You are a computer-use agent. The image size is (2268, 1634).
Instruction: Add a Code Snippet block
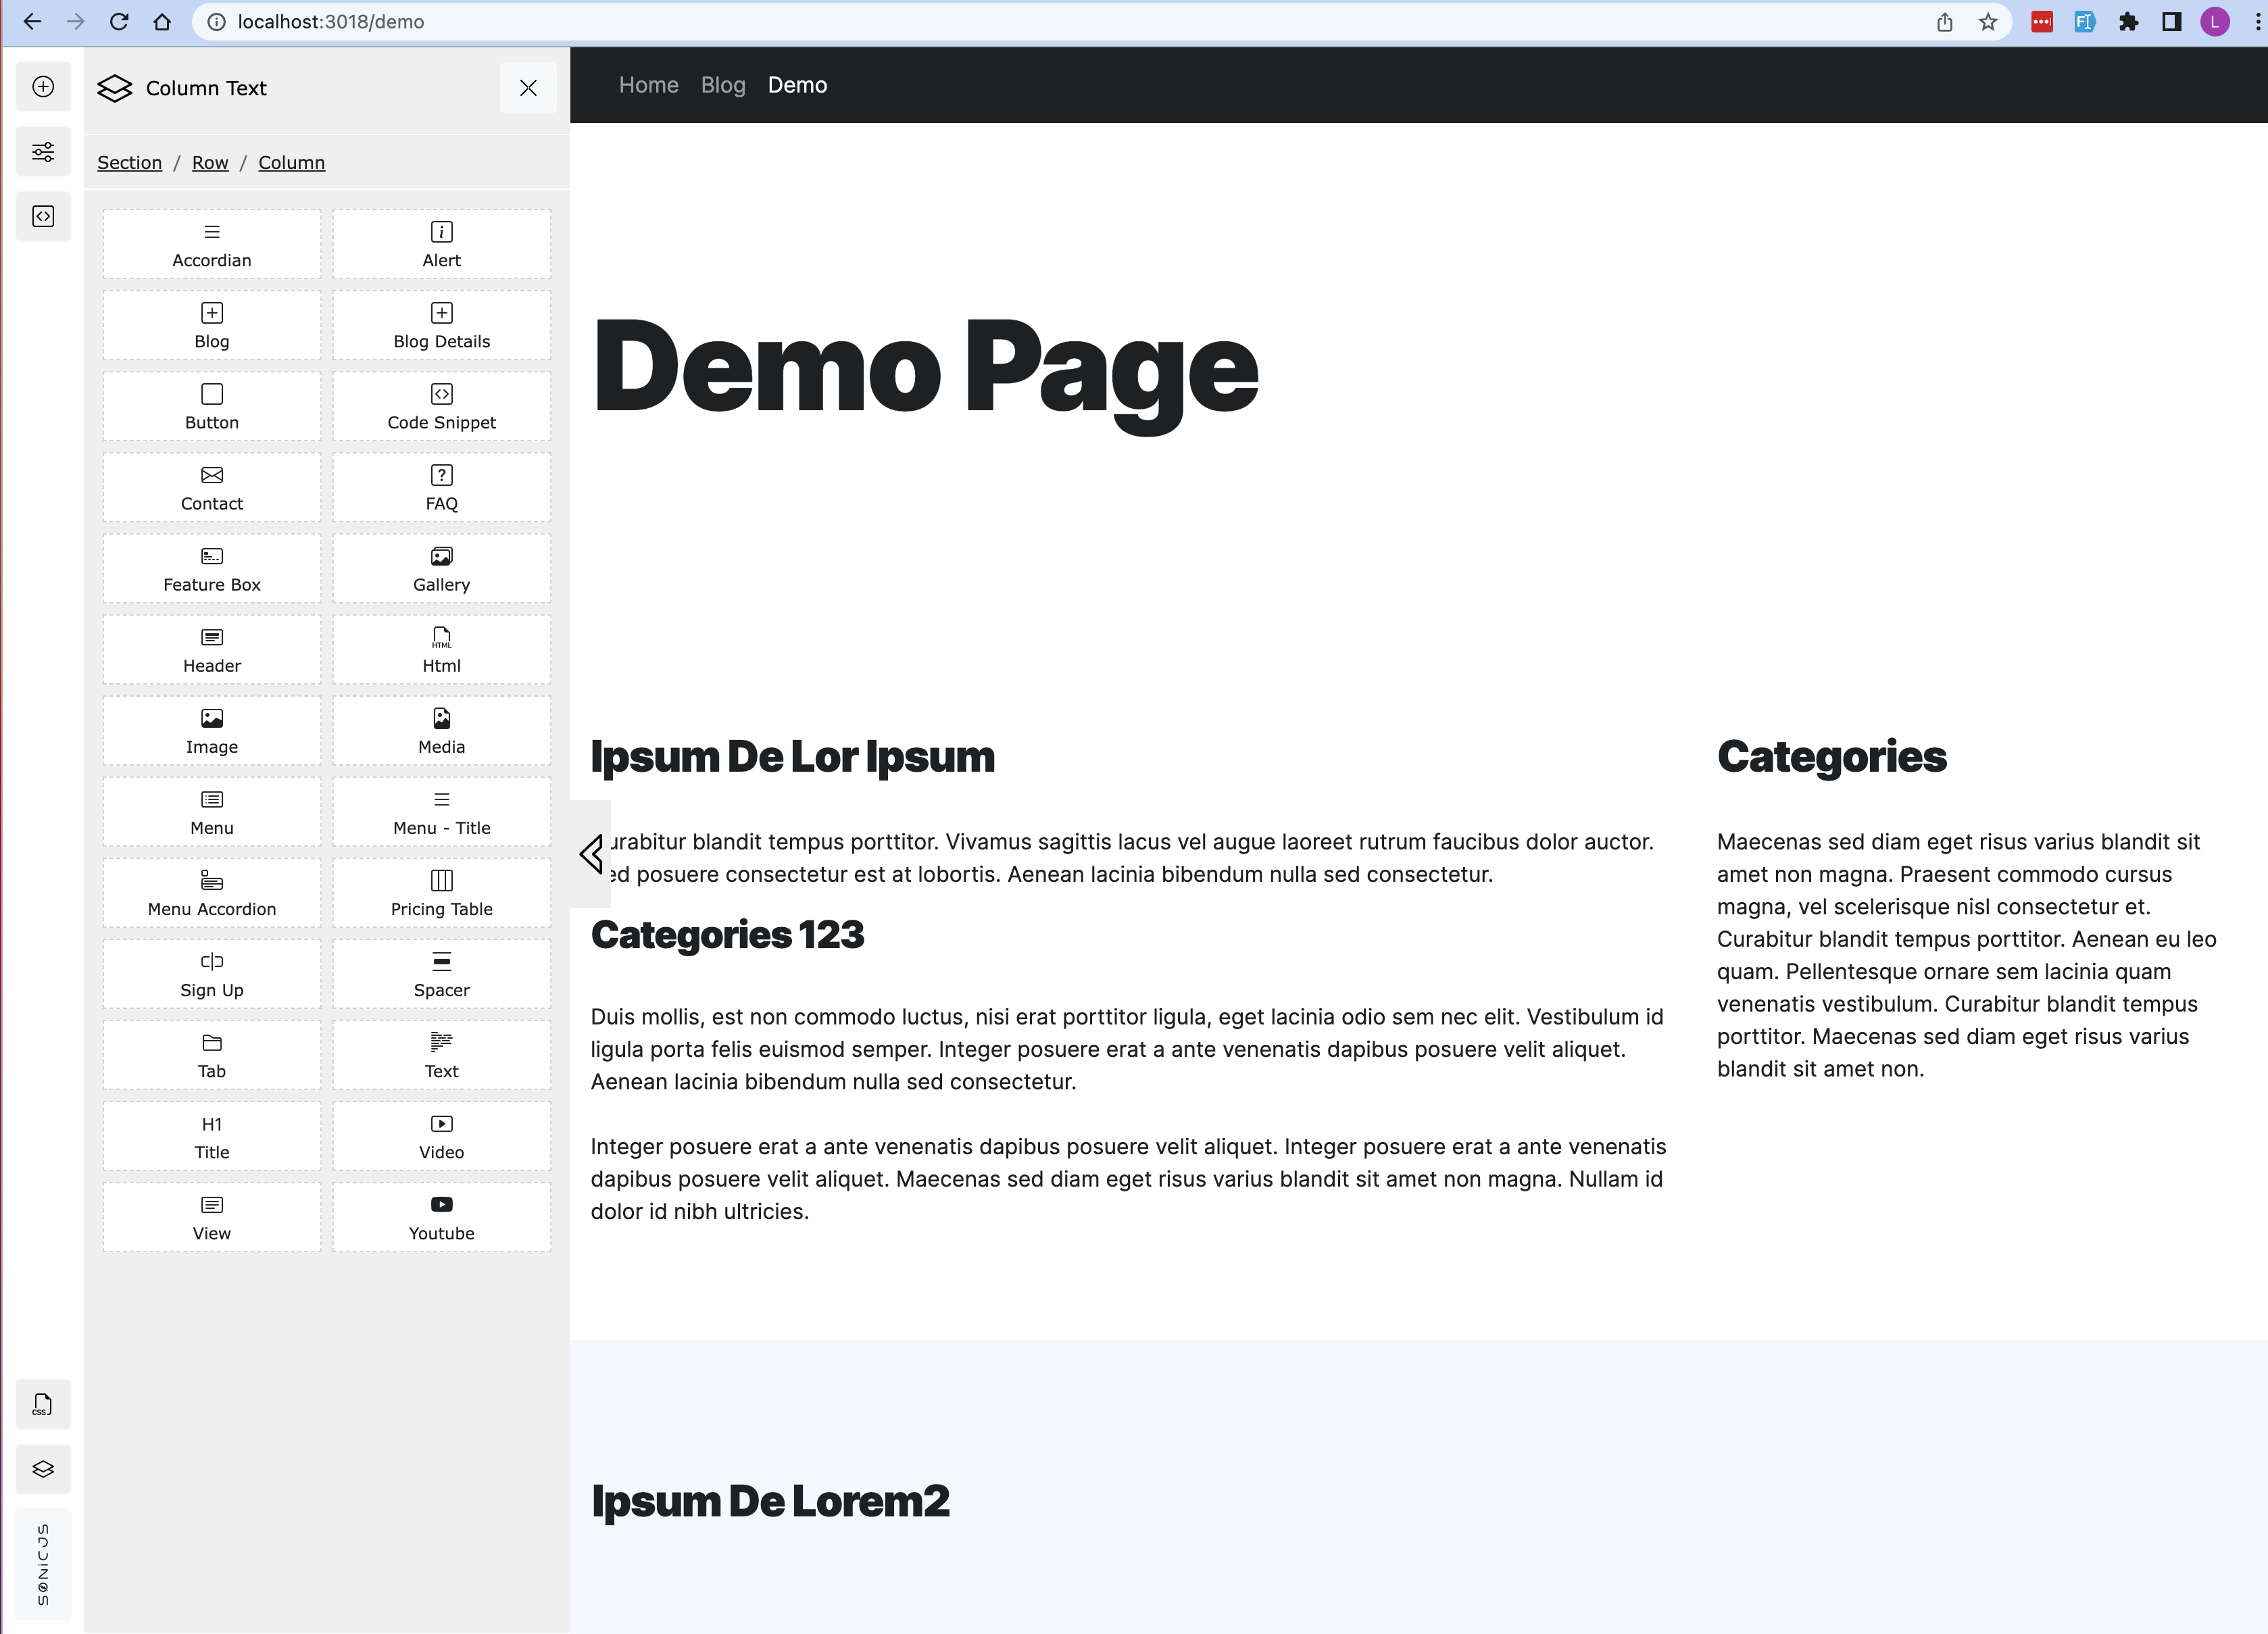[441, 406]
